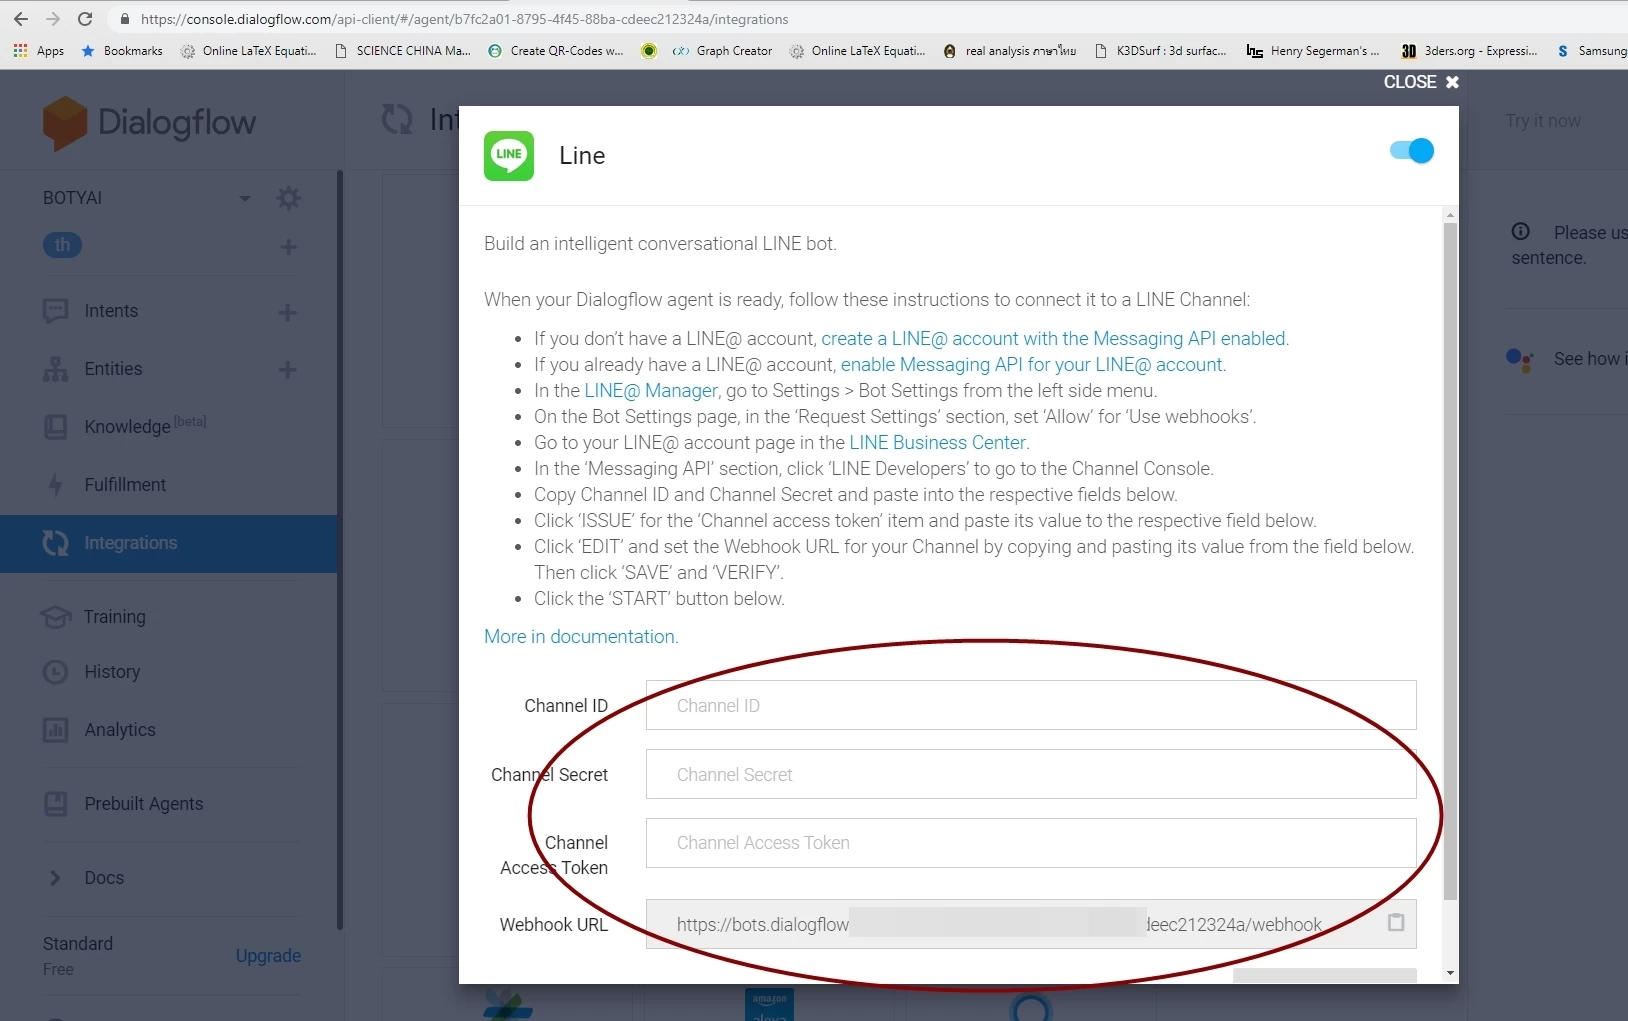Click the Entities hierarchy icon
Screen dimensions: 1628x1021
pyautogui.click(x=56, y=369)
